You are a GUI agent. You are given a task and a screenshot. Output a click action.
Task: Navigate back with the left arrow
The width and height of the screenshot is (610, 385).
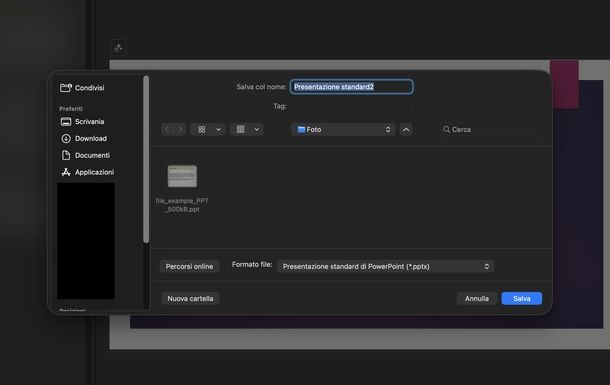click(x=167, y=130)
